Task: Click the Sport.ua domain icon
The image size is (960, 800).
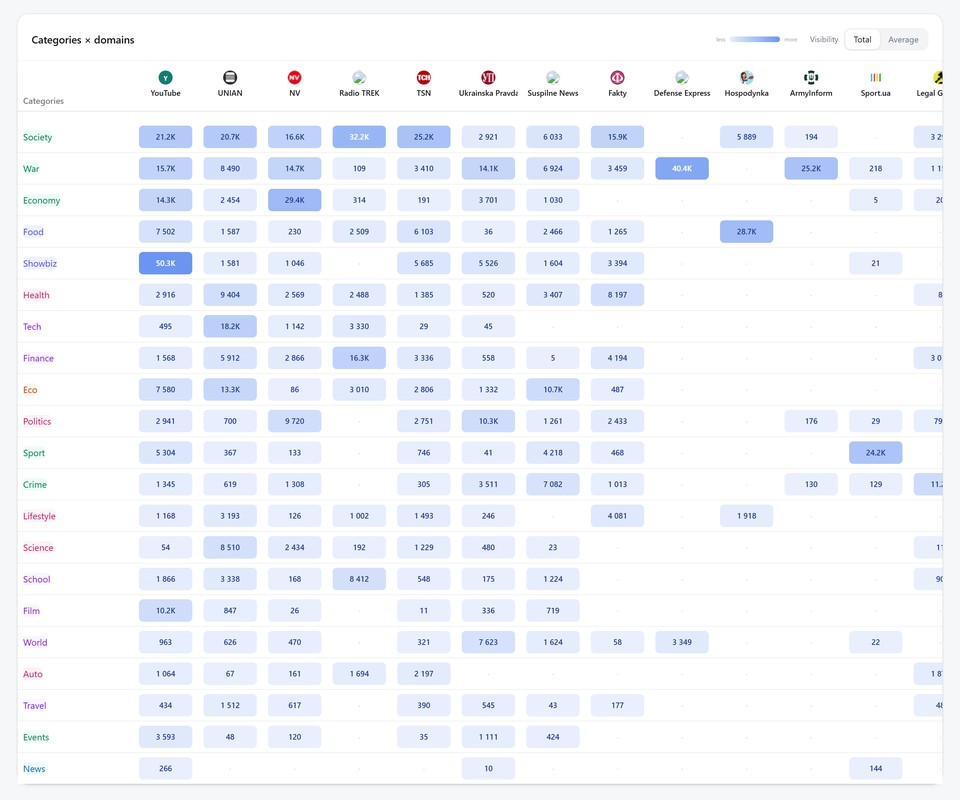Action: (x=876, y=77)
